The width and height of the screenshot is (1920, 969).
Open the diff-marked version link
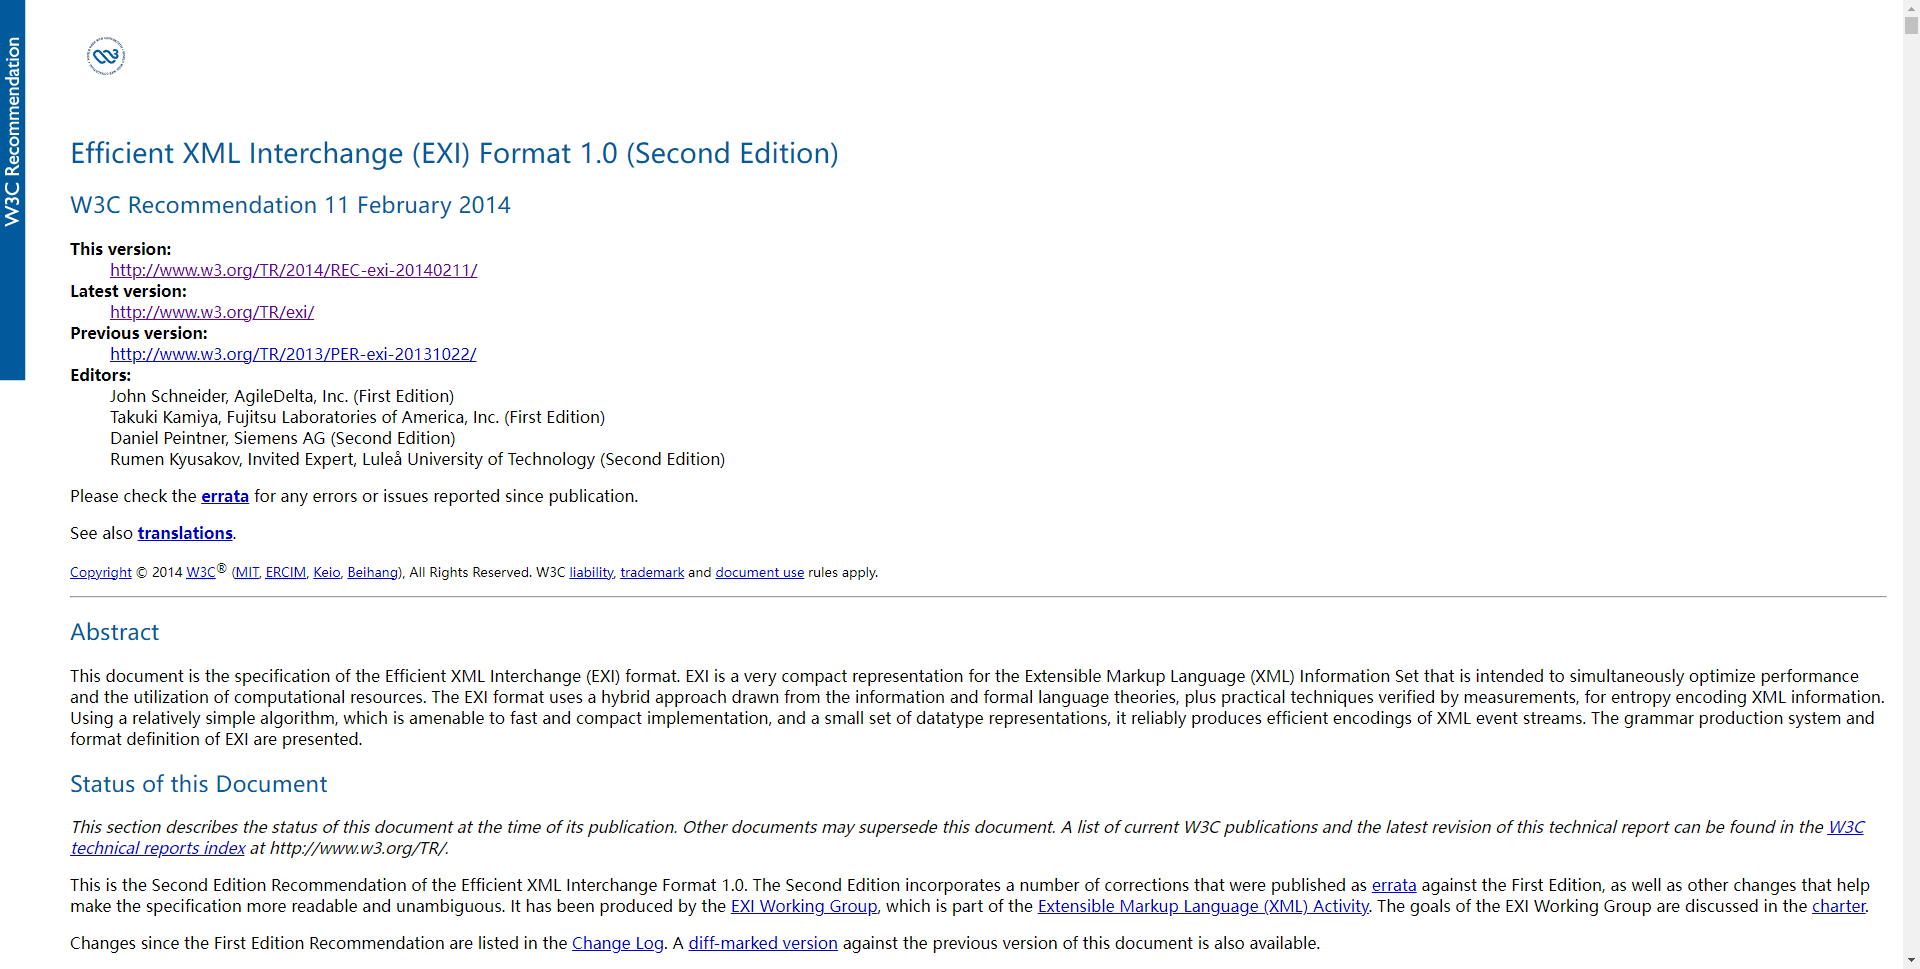(763, 943)
